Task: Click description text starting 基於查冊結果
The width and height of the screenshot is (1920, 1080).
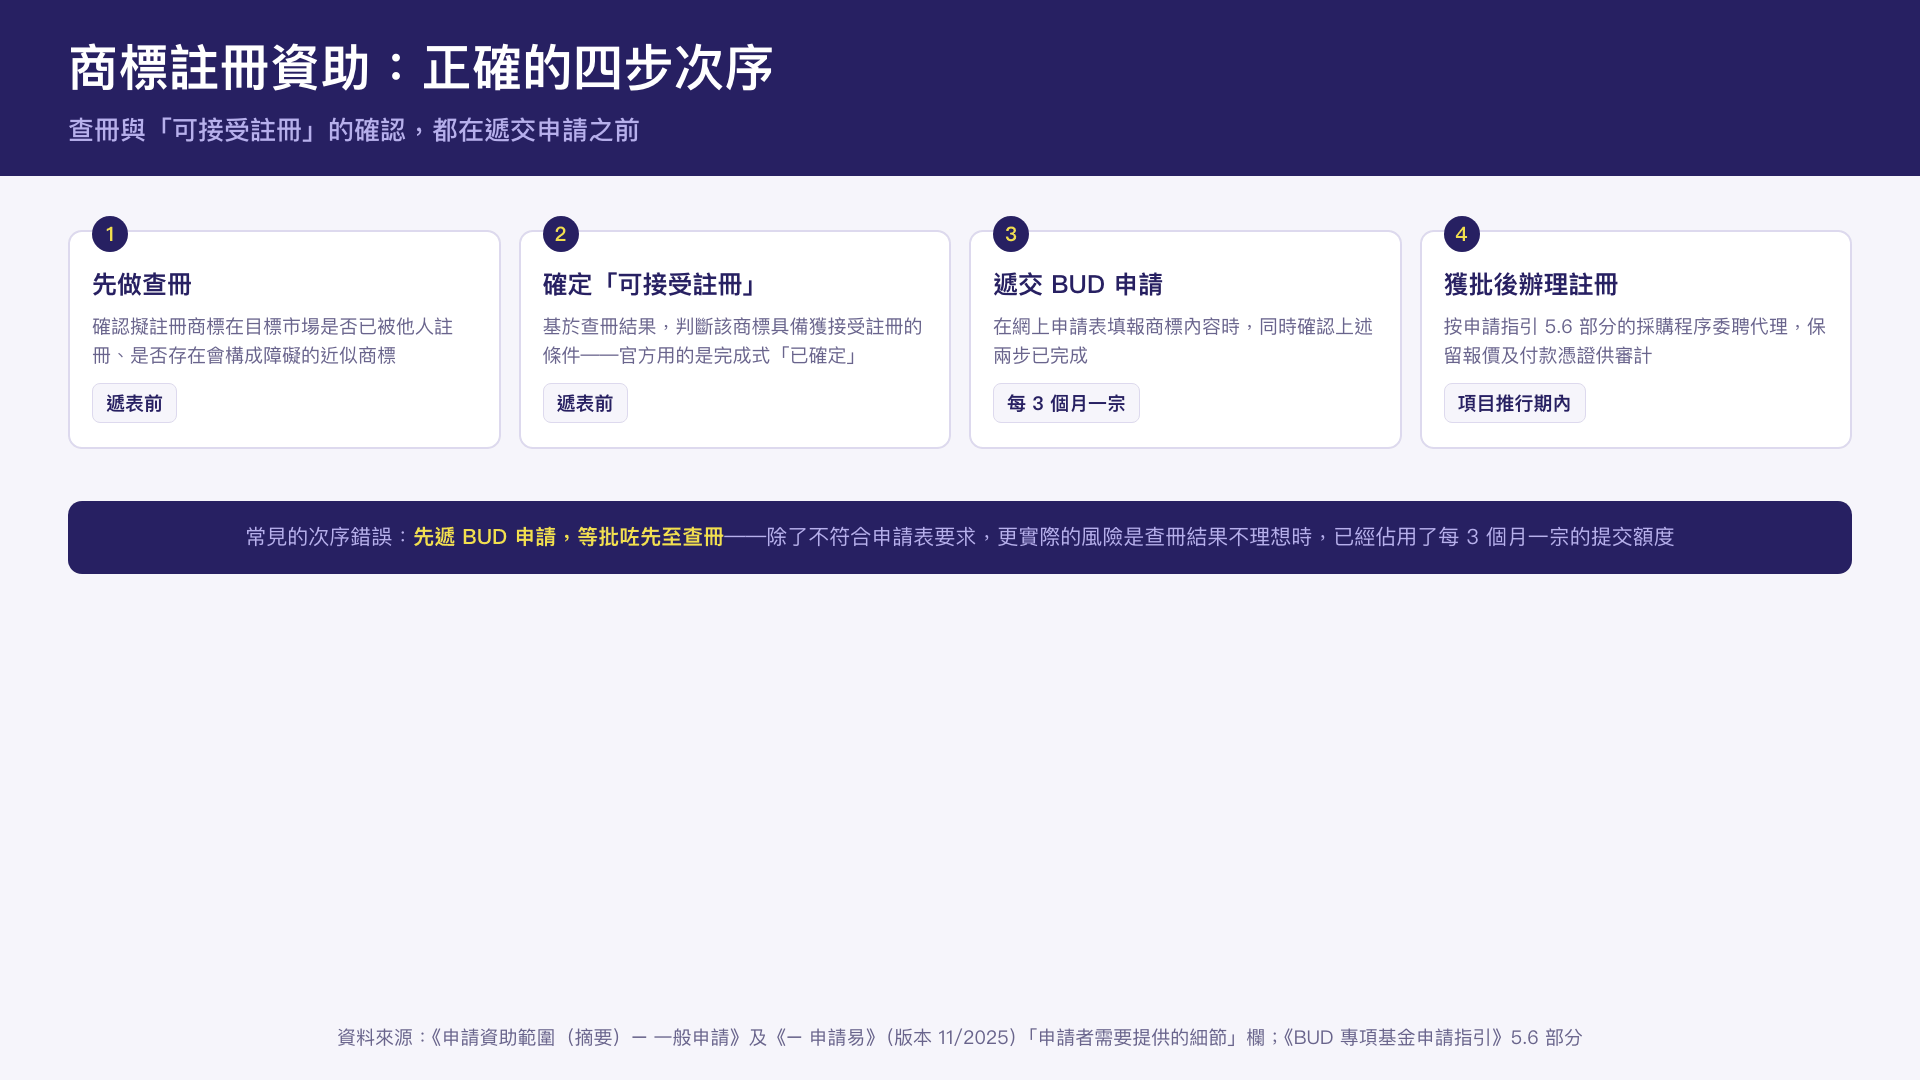Action: pyautogui.click(x=733, y=341)
